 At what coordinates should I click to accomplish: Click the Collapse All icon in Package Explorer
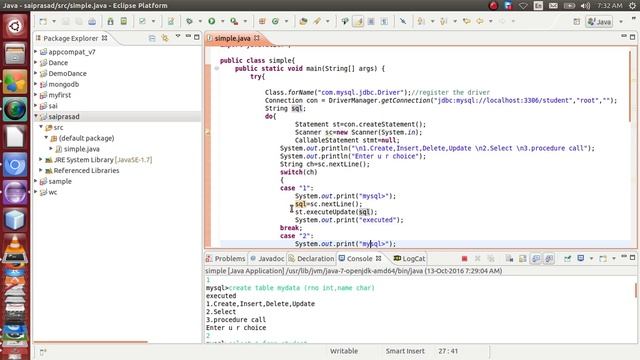[152, 38]
